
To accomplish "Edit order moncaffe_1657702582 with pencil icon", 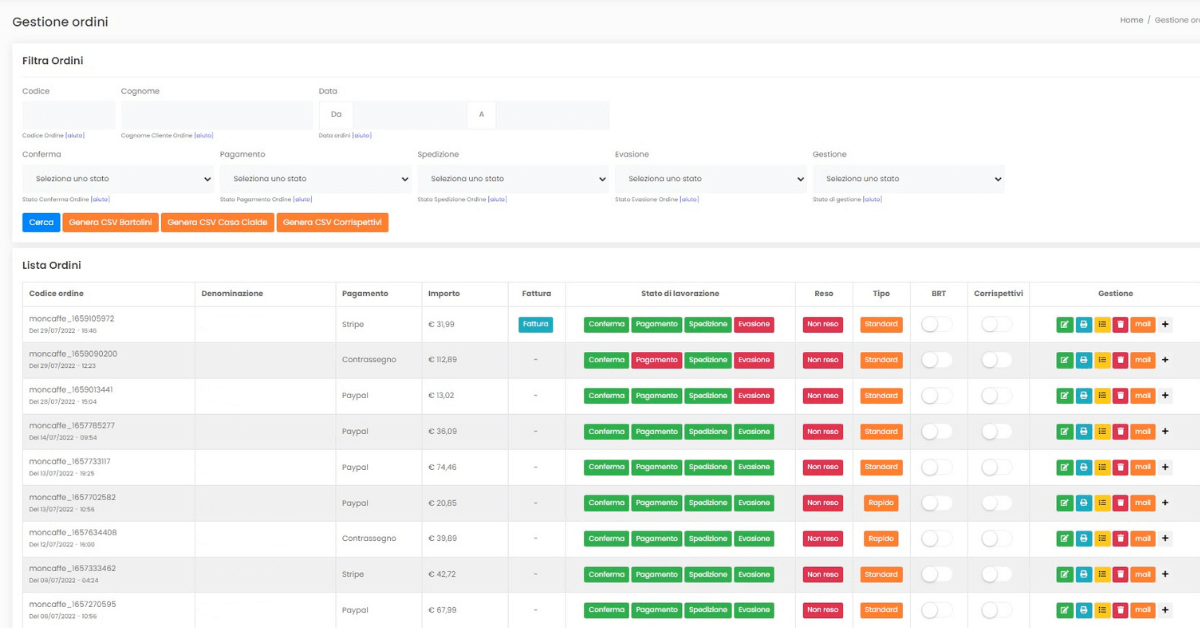I will coord(1064,503).
